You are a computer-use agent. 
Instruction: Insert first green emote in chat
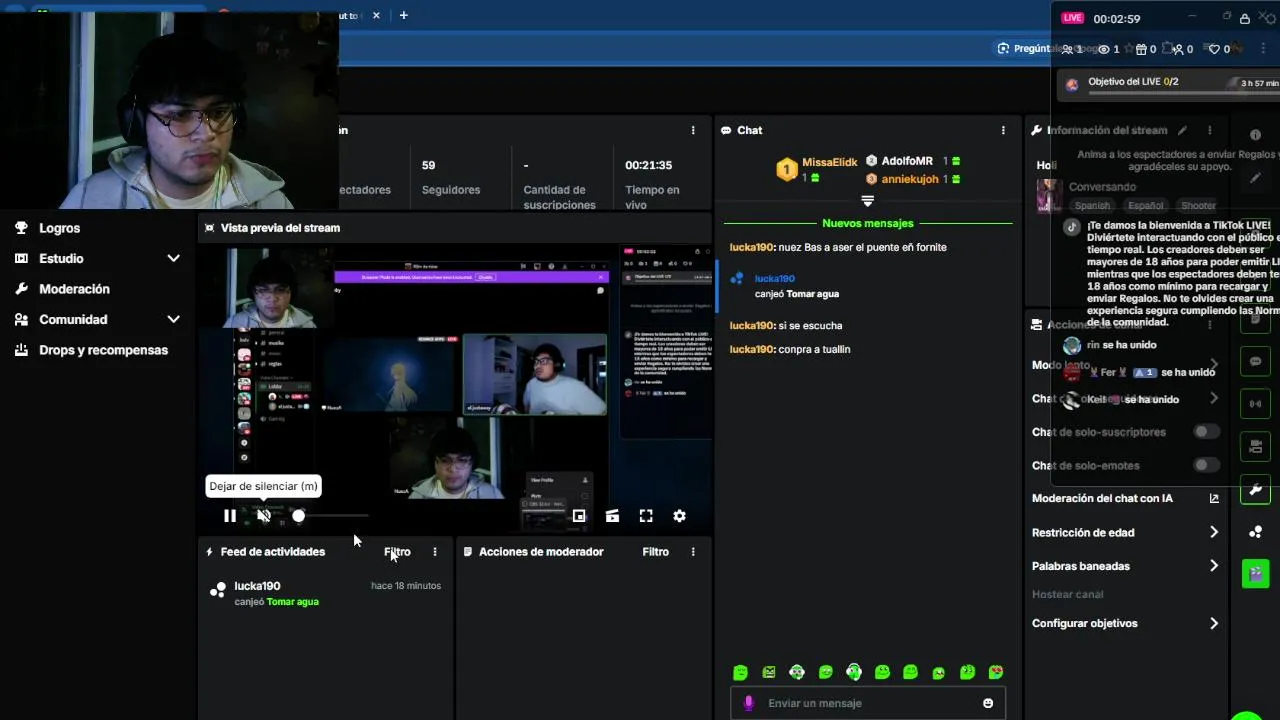(740, 673)
